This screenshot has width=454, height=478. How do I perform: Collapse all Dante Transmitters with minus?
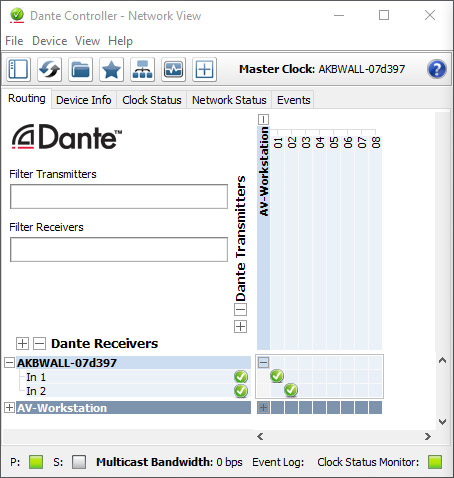click(240, 310)
